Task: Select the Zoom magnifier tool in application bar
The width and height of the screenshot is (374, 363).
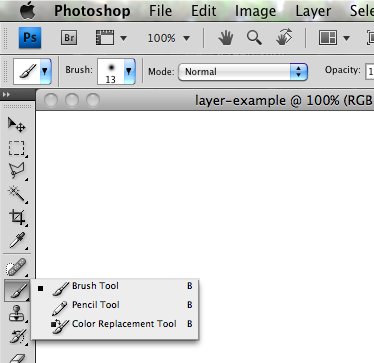Action: [254, 38]
